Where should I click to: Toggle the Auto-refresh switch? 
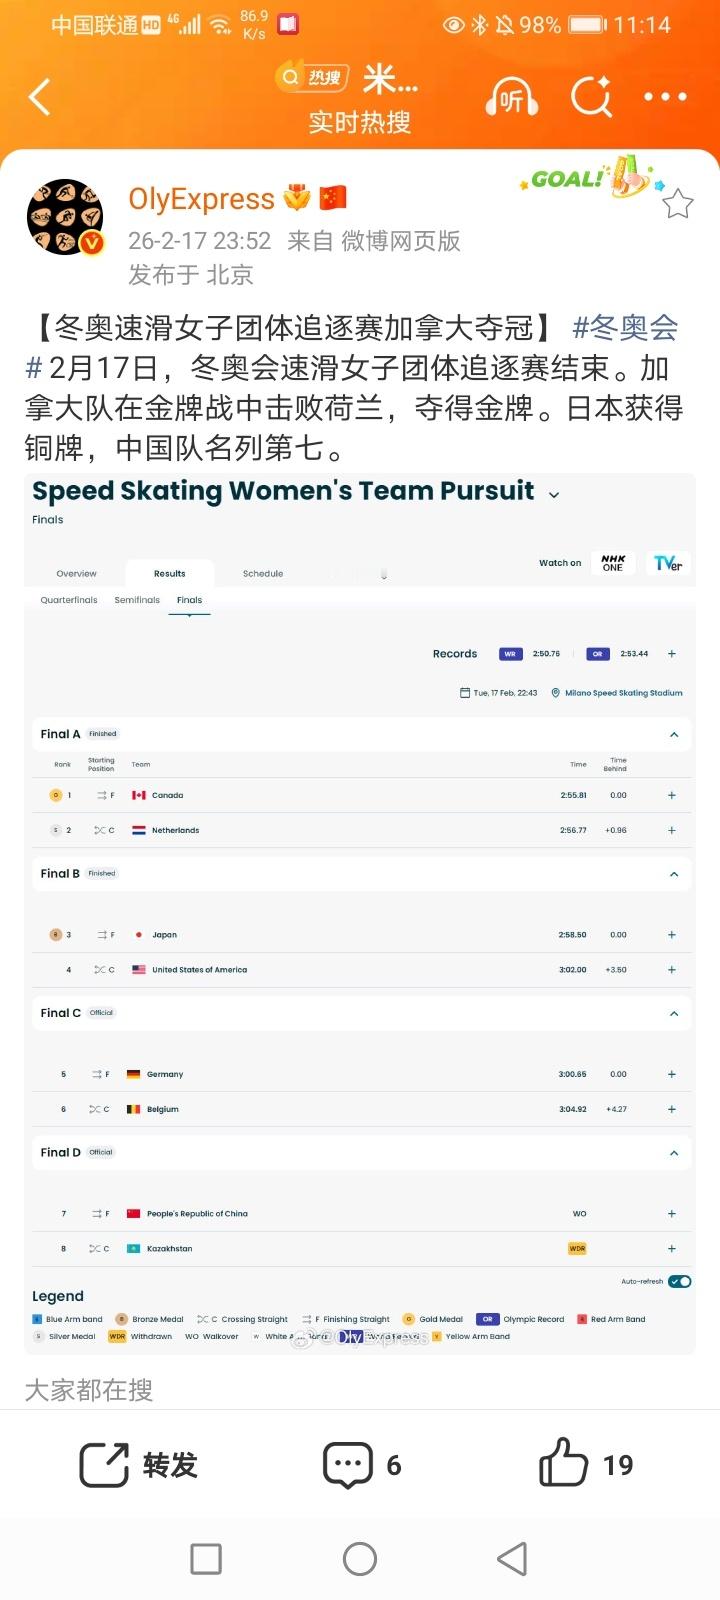pos(680,1282)
